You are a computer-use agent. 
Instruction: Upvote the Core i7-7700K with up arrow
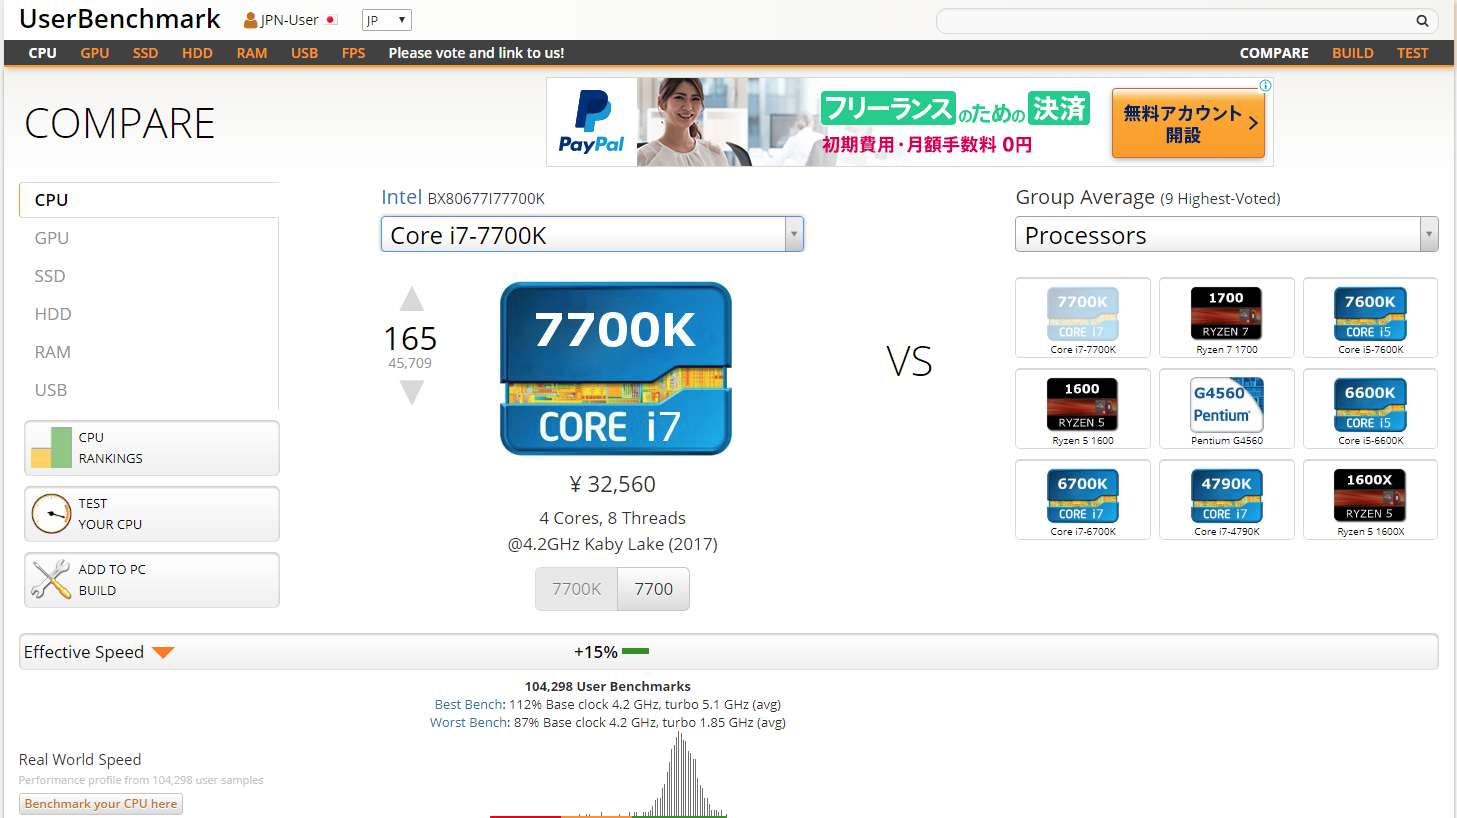click(412, 299)
